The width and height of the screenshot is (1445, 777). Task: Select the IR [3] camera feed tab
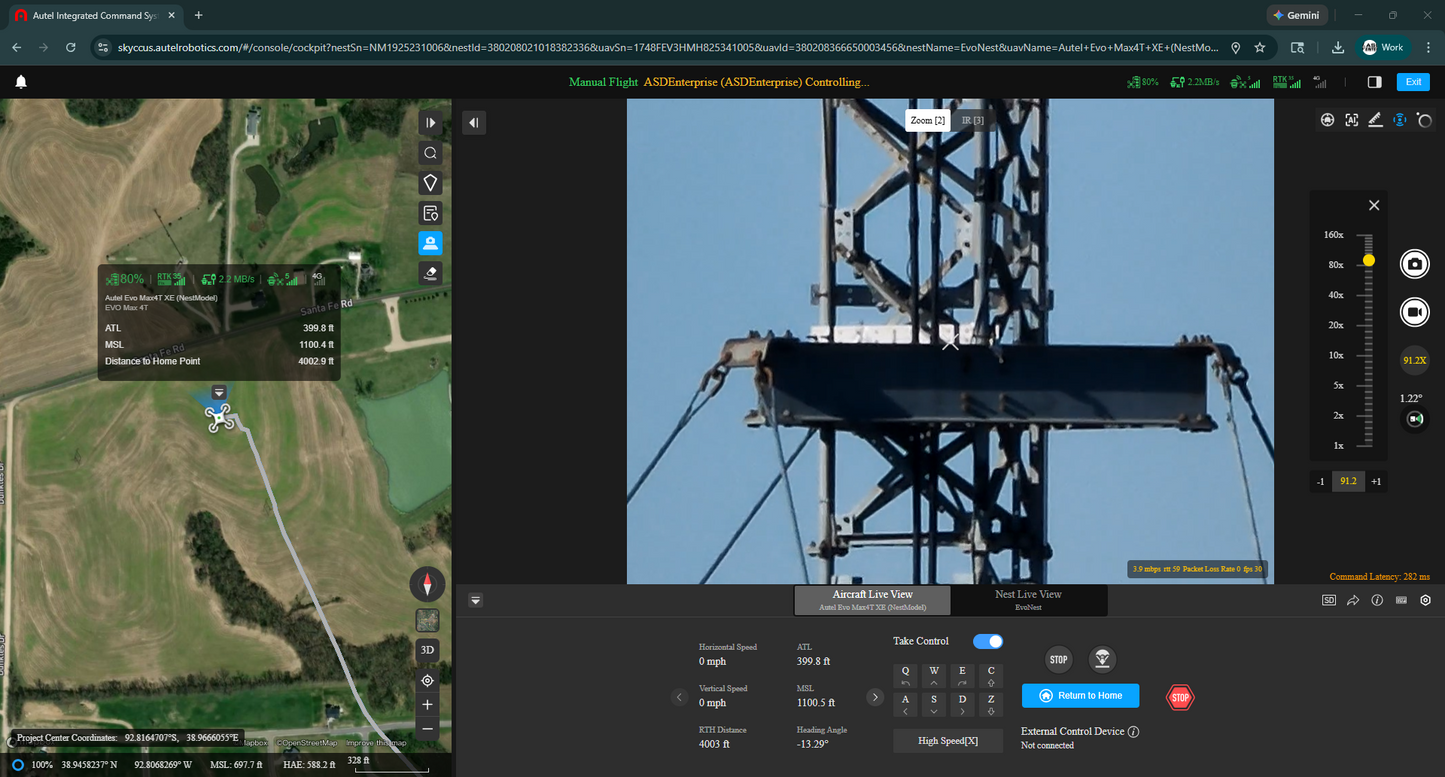[971, 119]
